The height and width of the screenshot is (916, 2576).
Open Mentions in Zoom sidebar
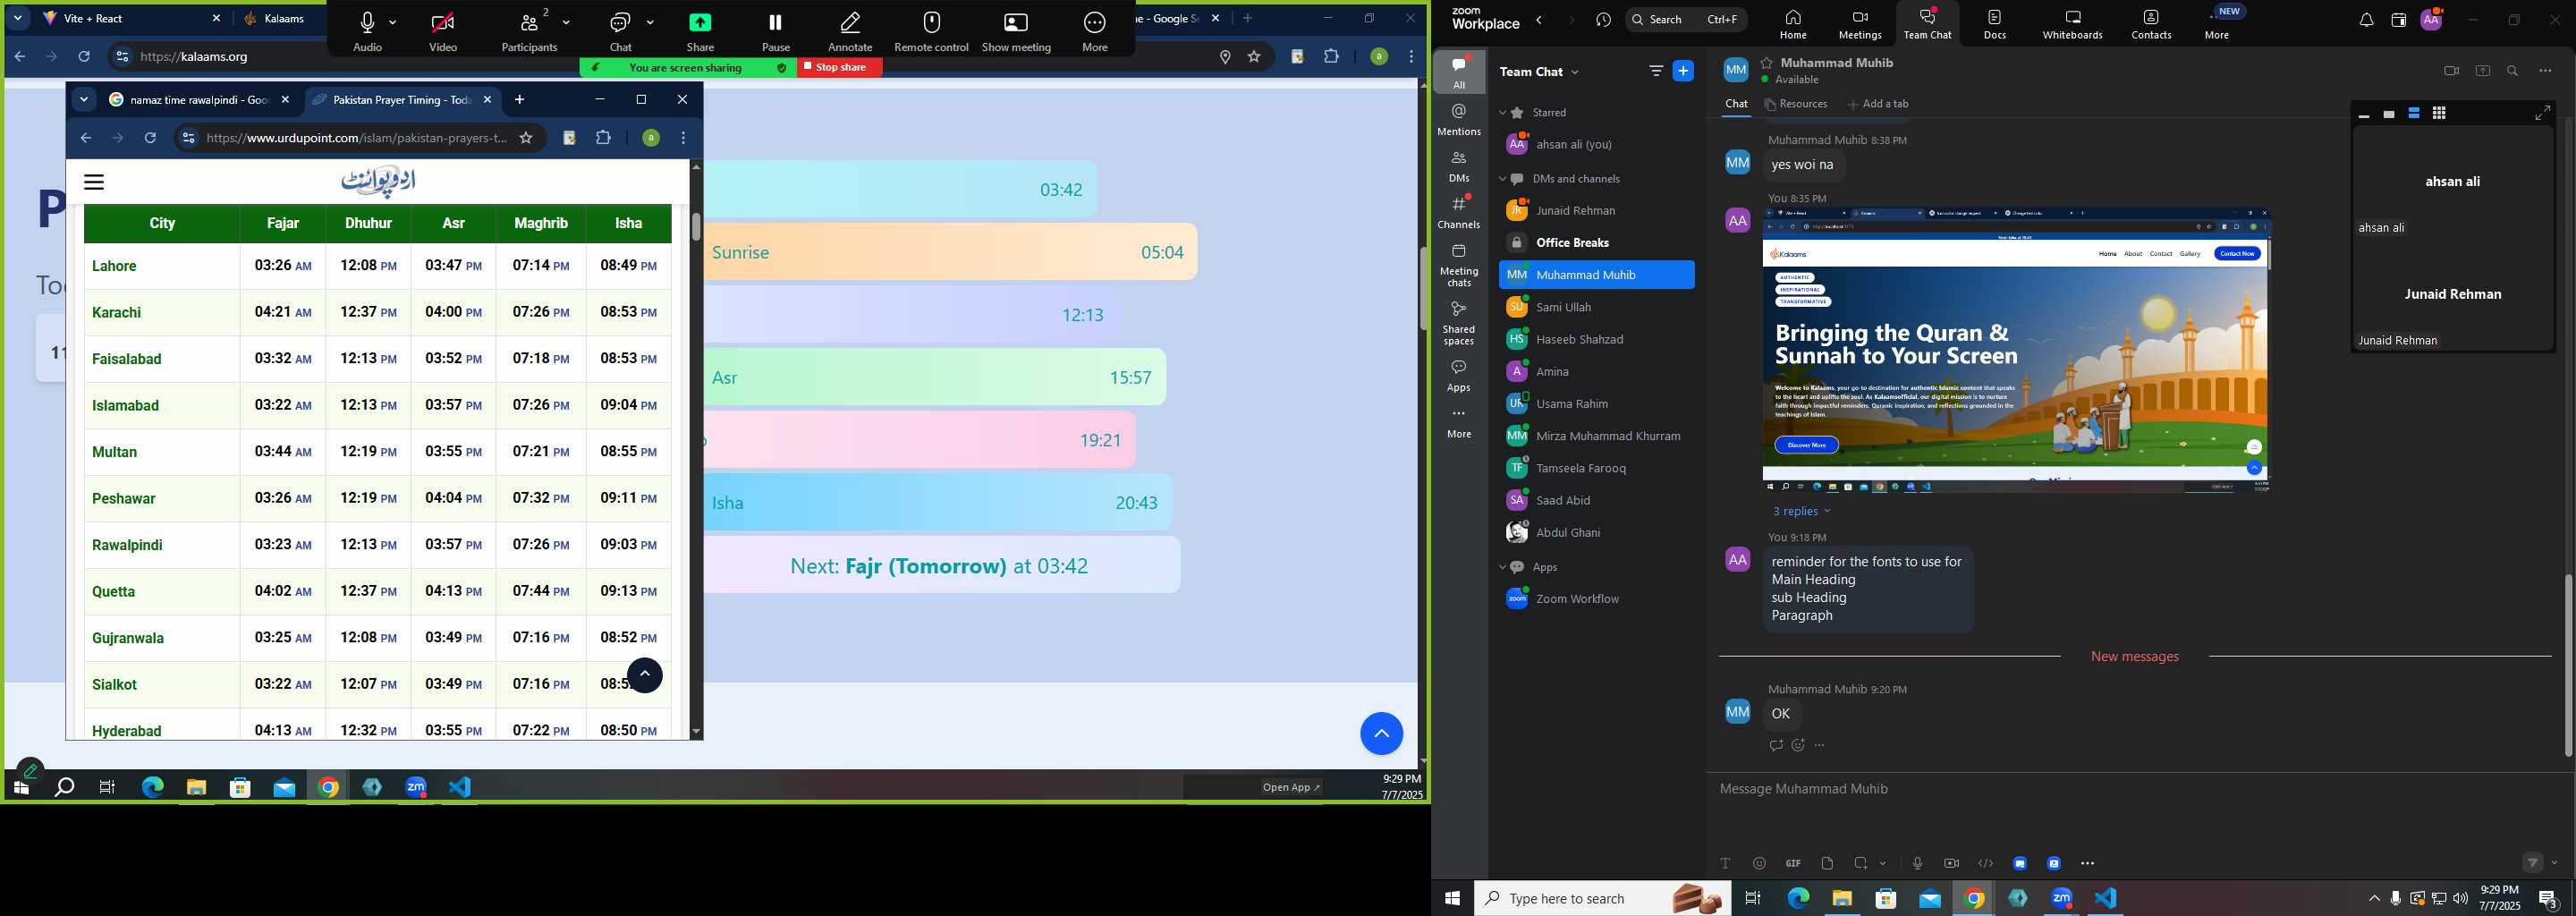tap(1459, 120)
